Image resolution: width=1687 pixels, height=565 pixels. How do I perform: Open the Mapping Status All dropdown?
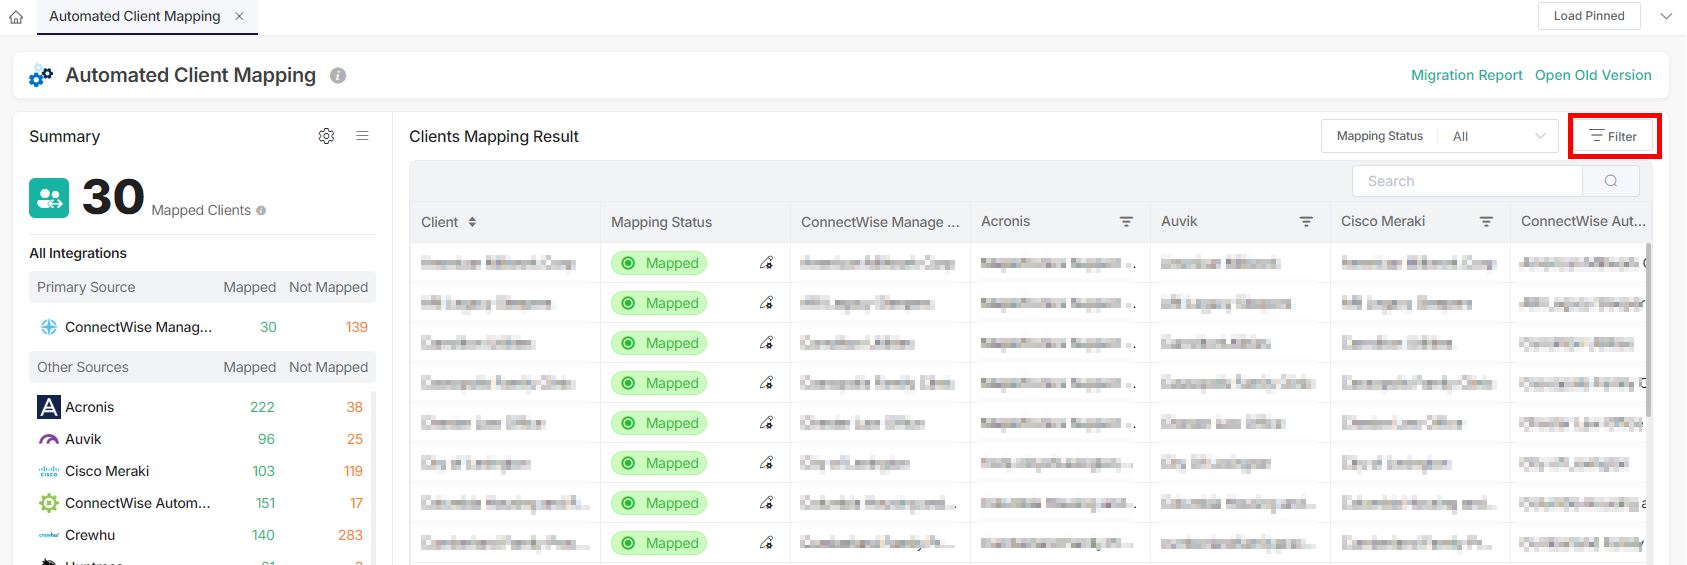coord(1498,136)
